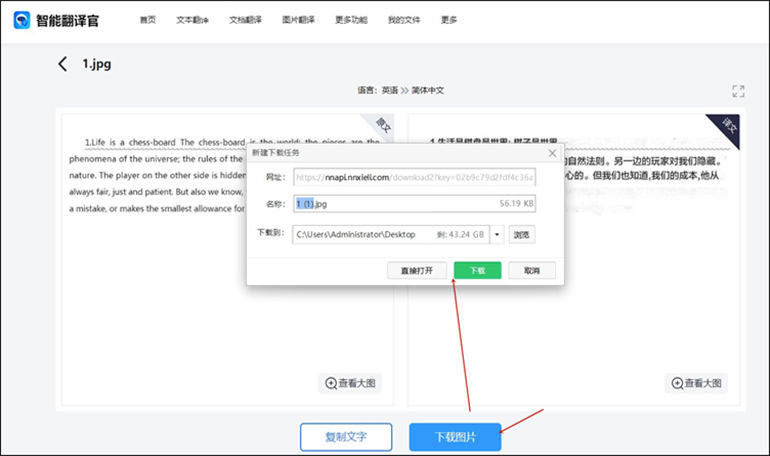Click the 直接打开 button
The width and height of the screenshot is (770, 456).
tap(417, 270)
